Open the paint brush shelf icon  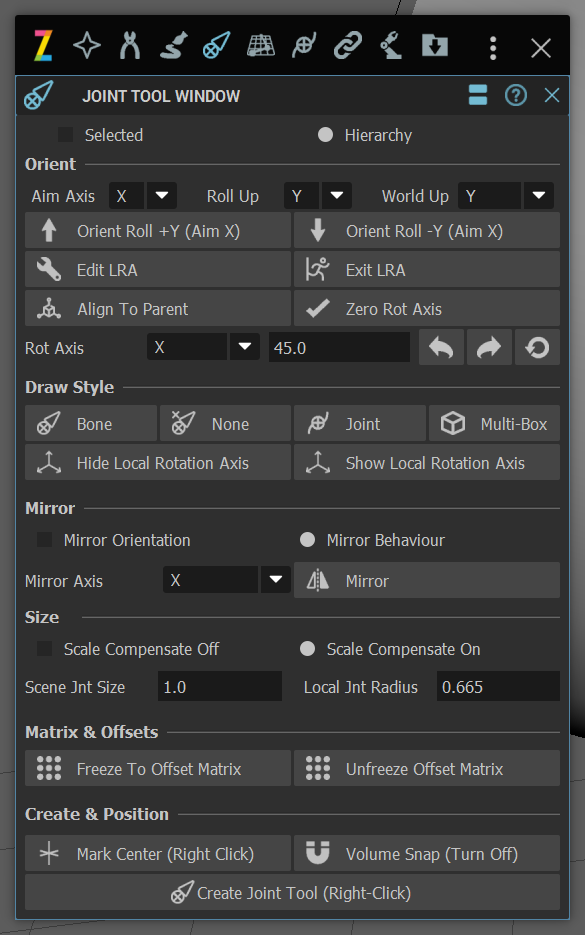[x=174, y=46]
